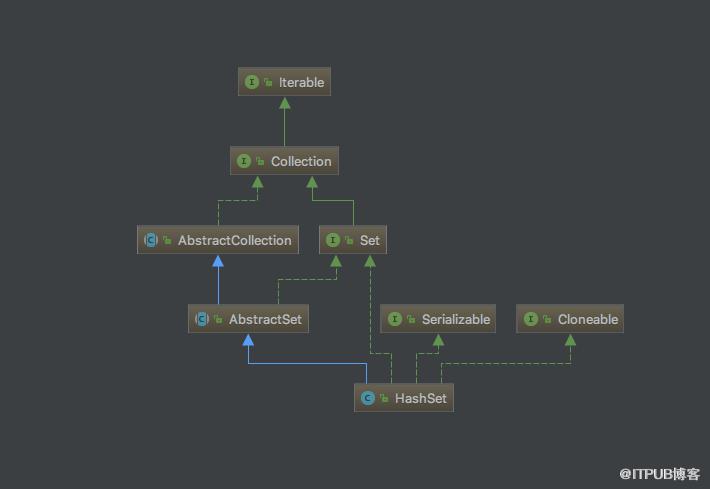Viewport: 710px width, 489px height.
Task: Select the Iterable interface node
Action: point(284,82)
